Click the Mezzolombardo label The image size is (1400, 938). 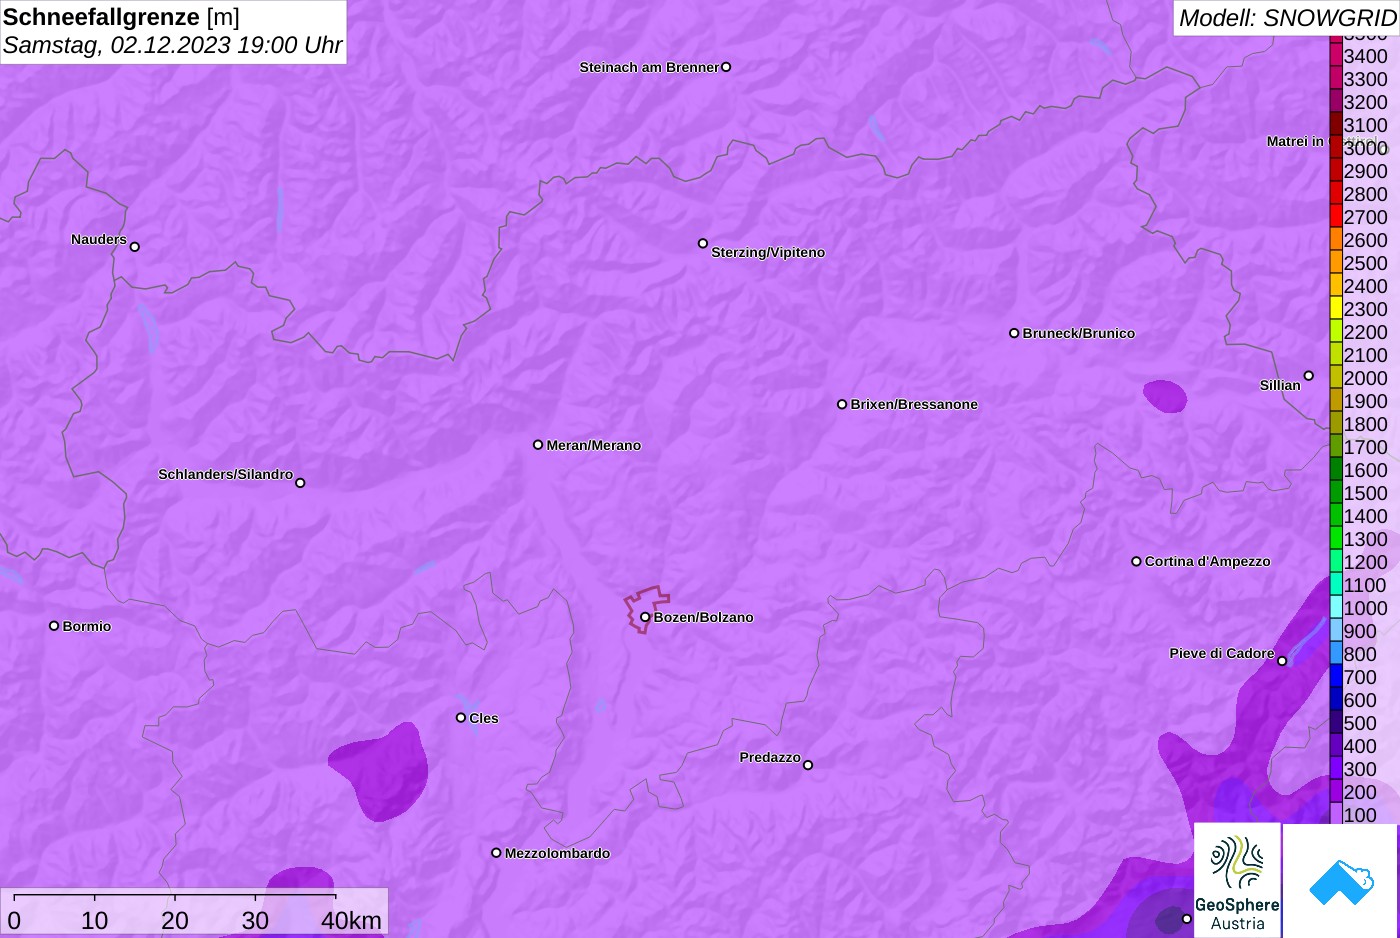557,853
